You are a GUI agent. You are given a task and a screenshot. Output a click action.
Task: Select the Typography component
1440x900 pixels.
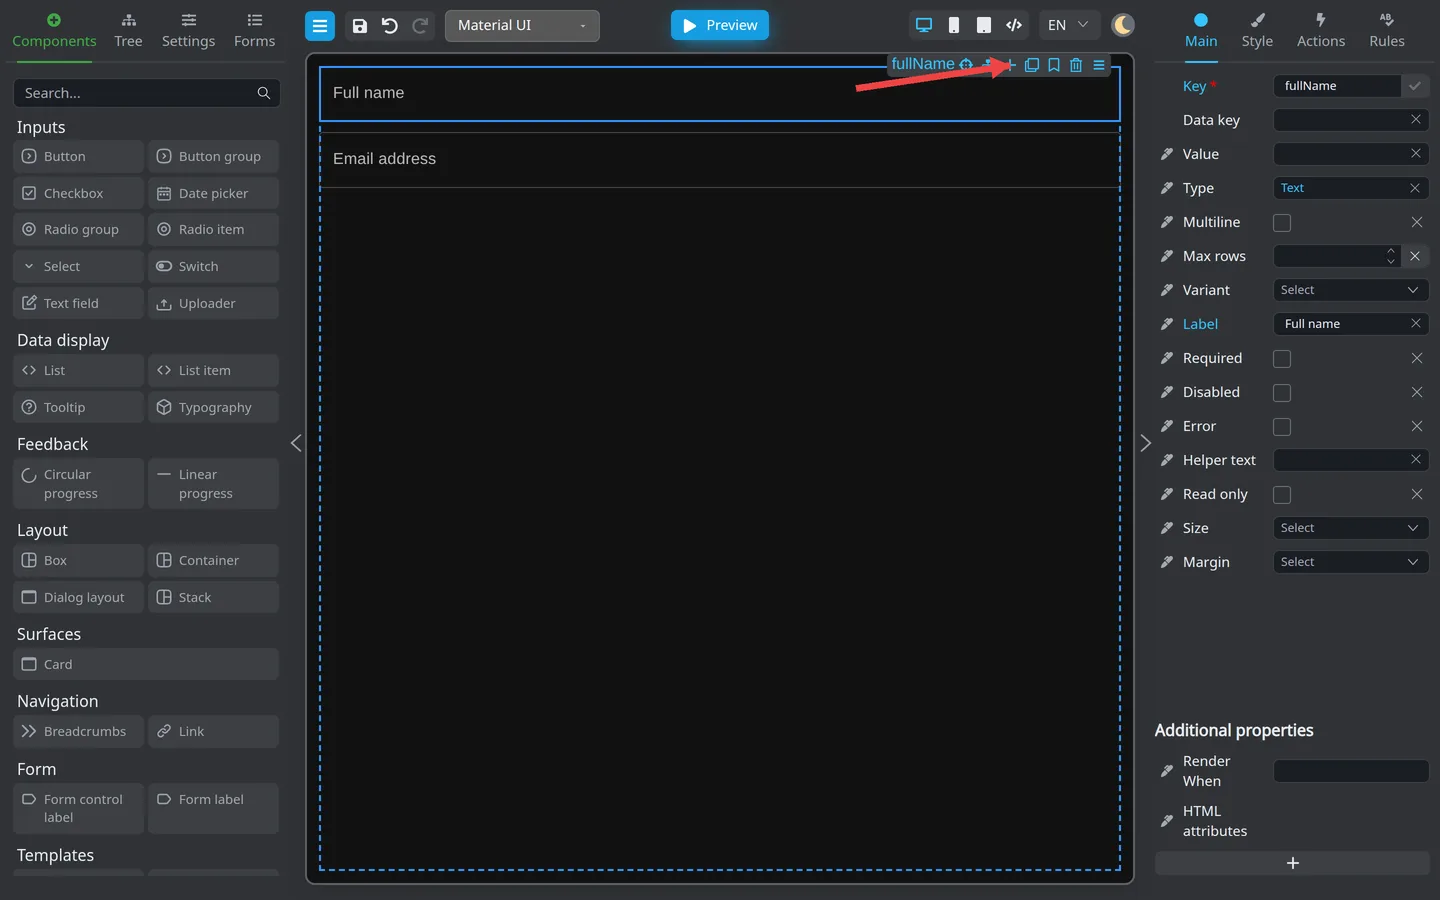point(214,408)
